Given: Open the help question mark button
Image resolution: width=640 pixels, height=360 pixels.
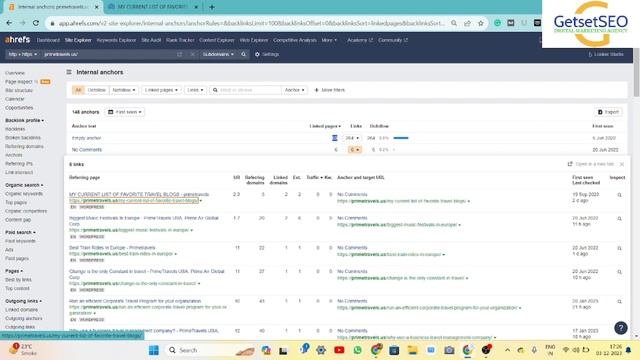Looking at the screenshot, I should 620,328.
